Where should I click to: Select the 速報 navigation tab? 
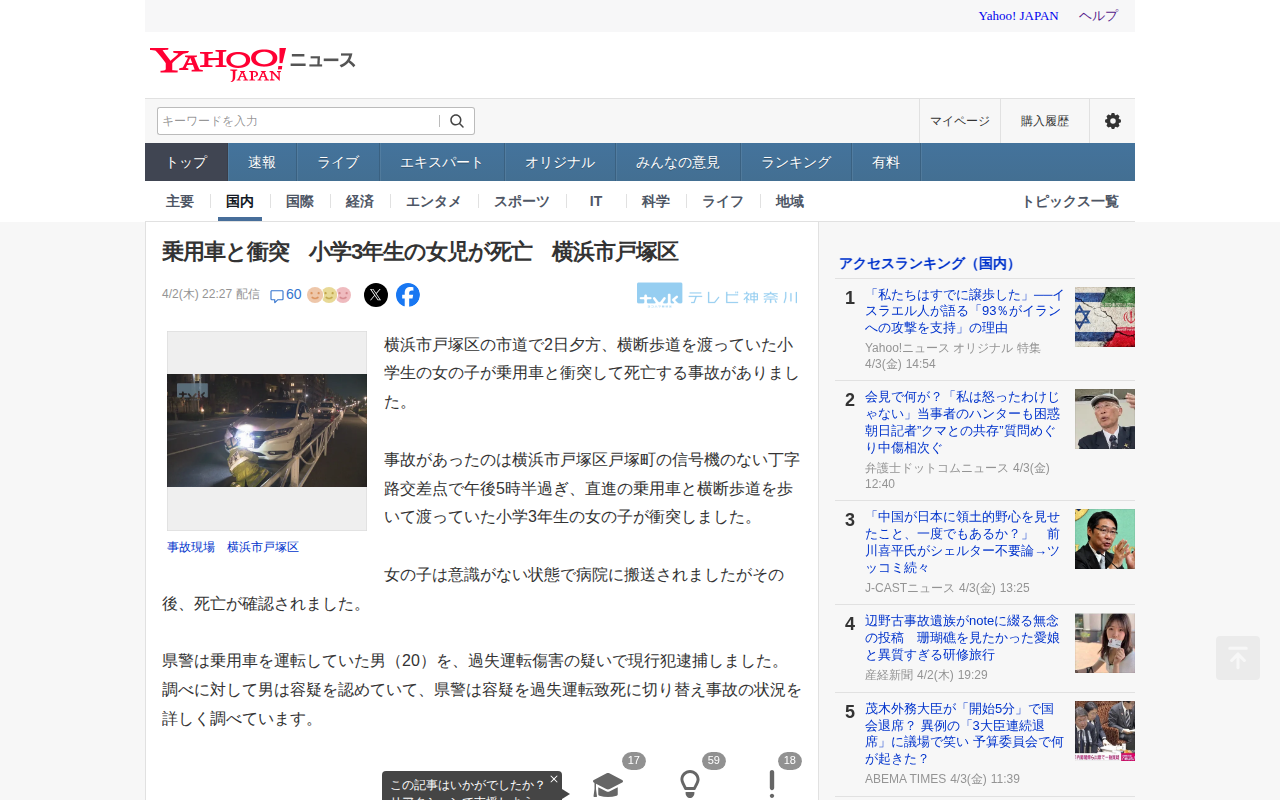point(262,162)
